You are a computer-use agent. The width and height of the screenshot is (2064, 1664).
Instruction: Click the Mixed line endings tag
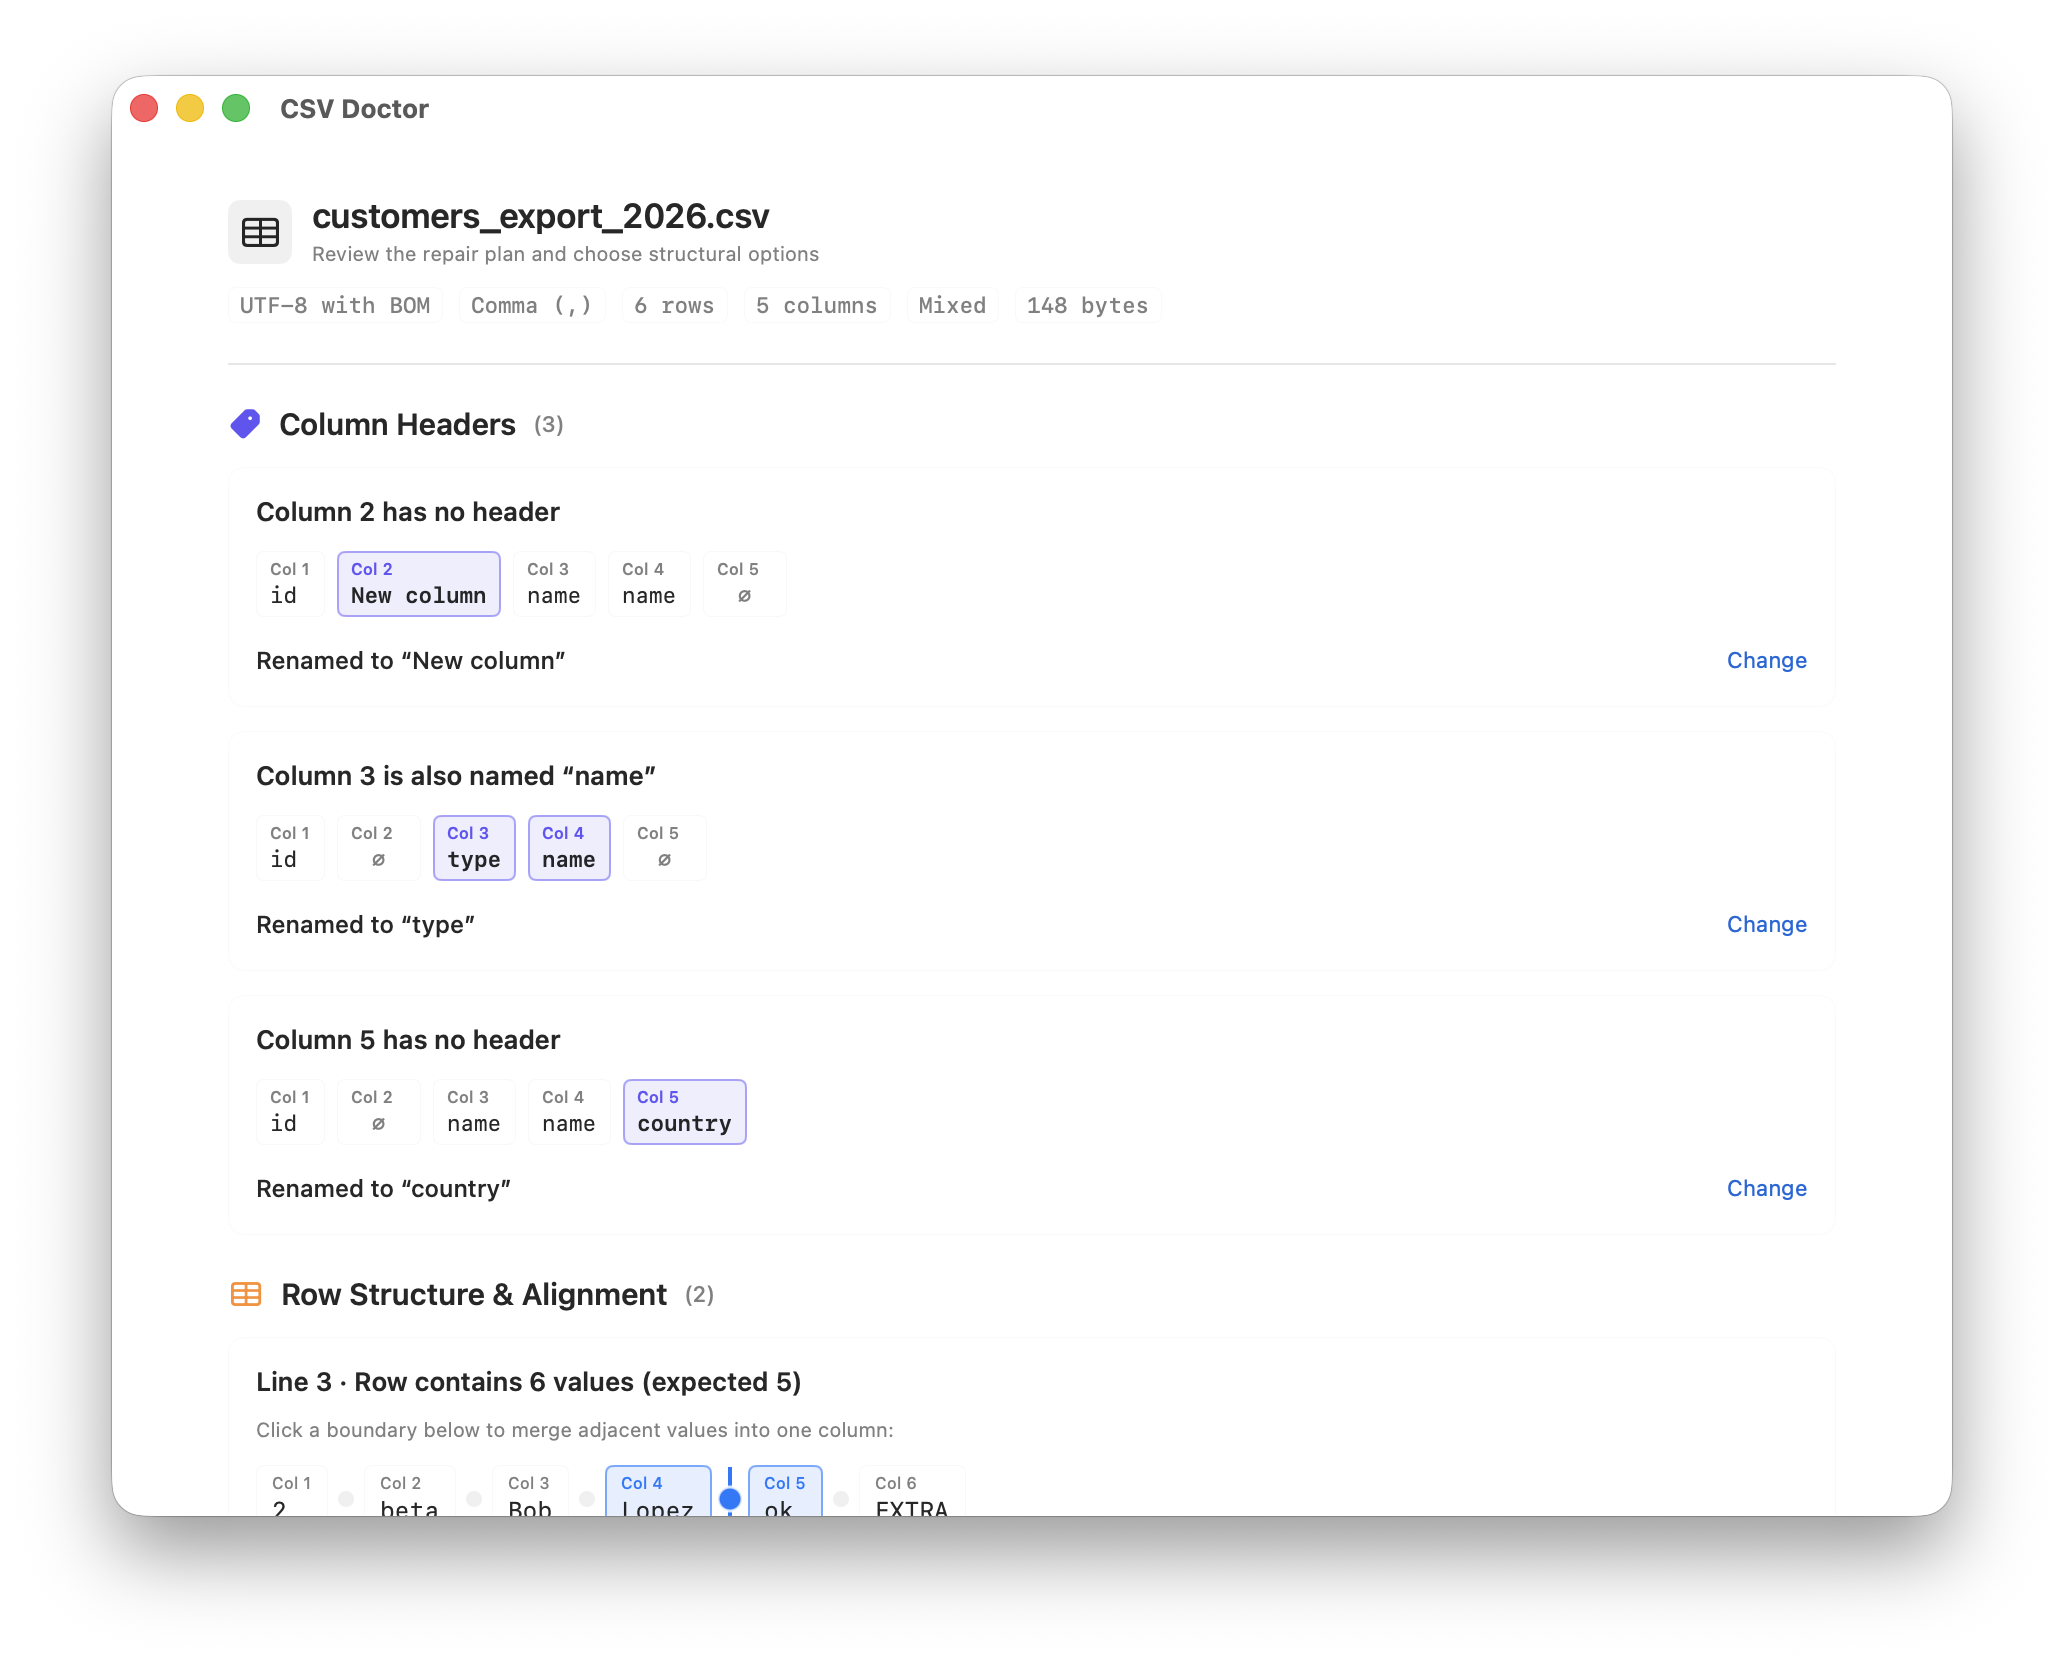click(x=952, y=305)
